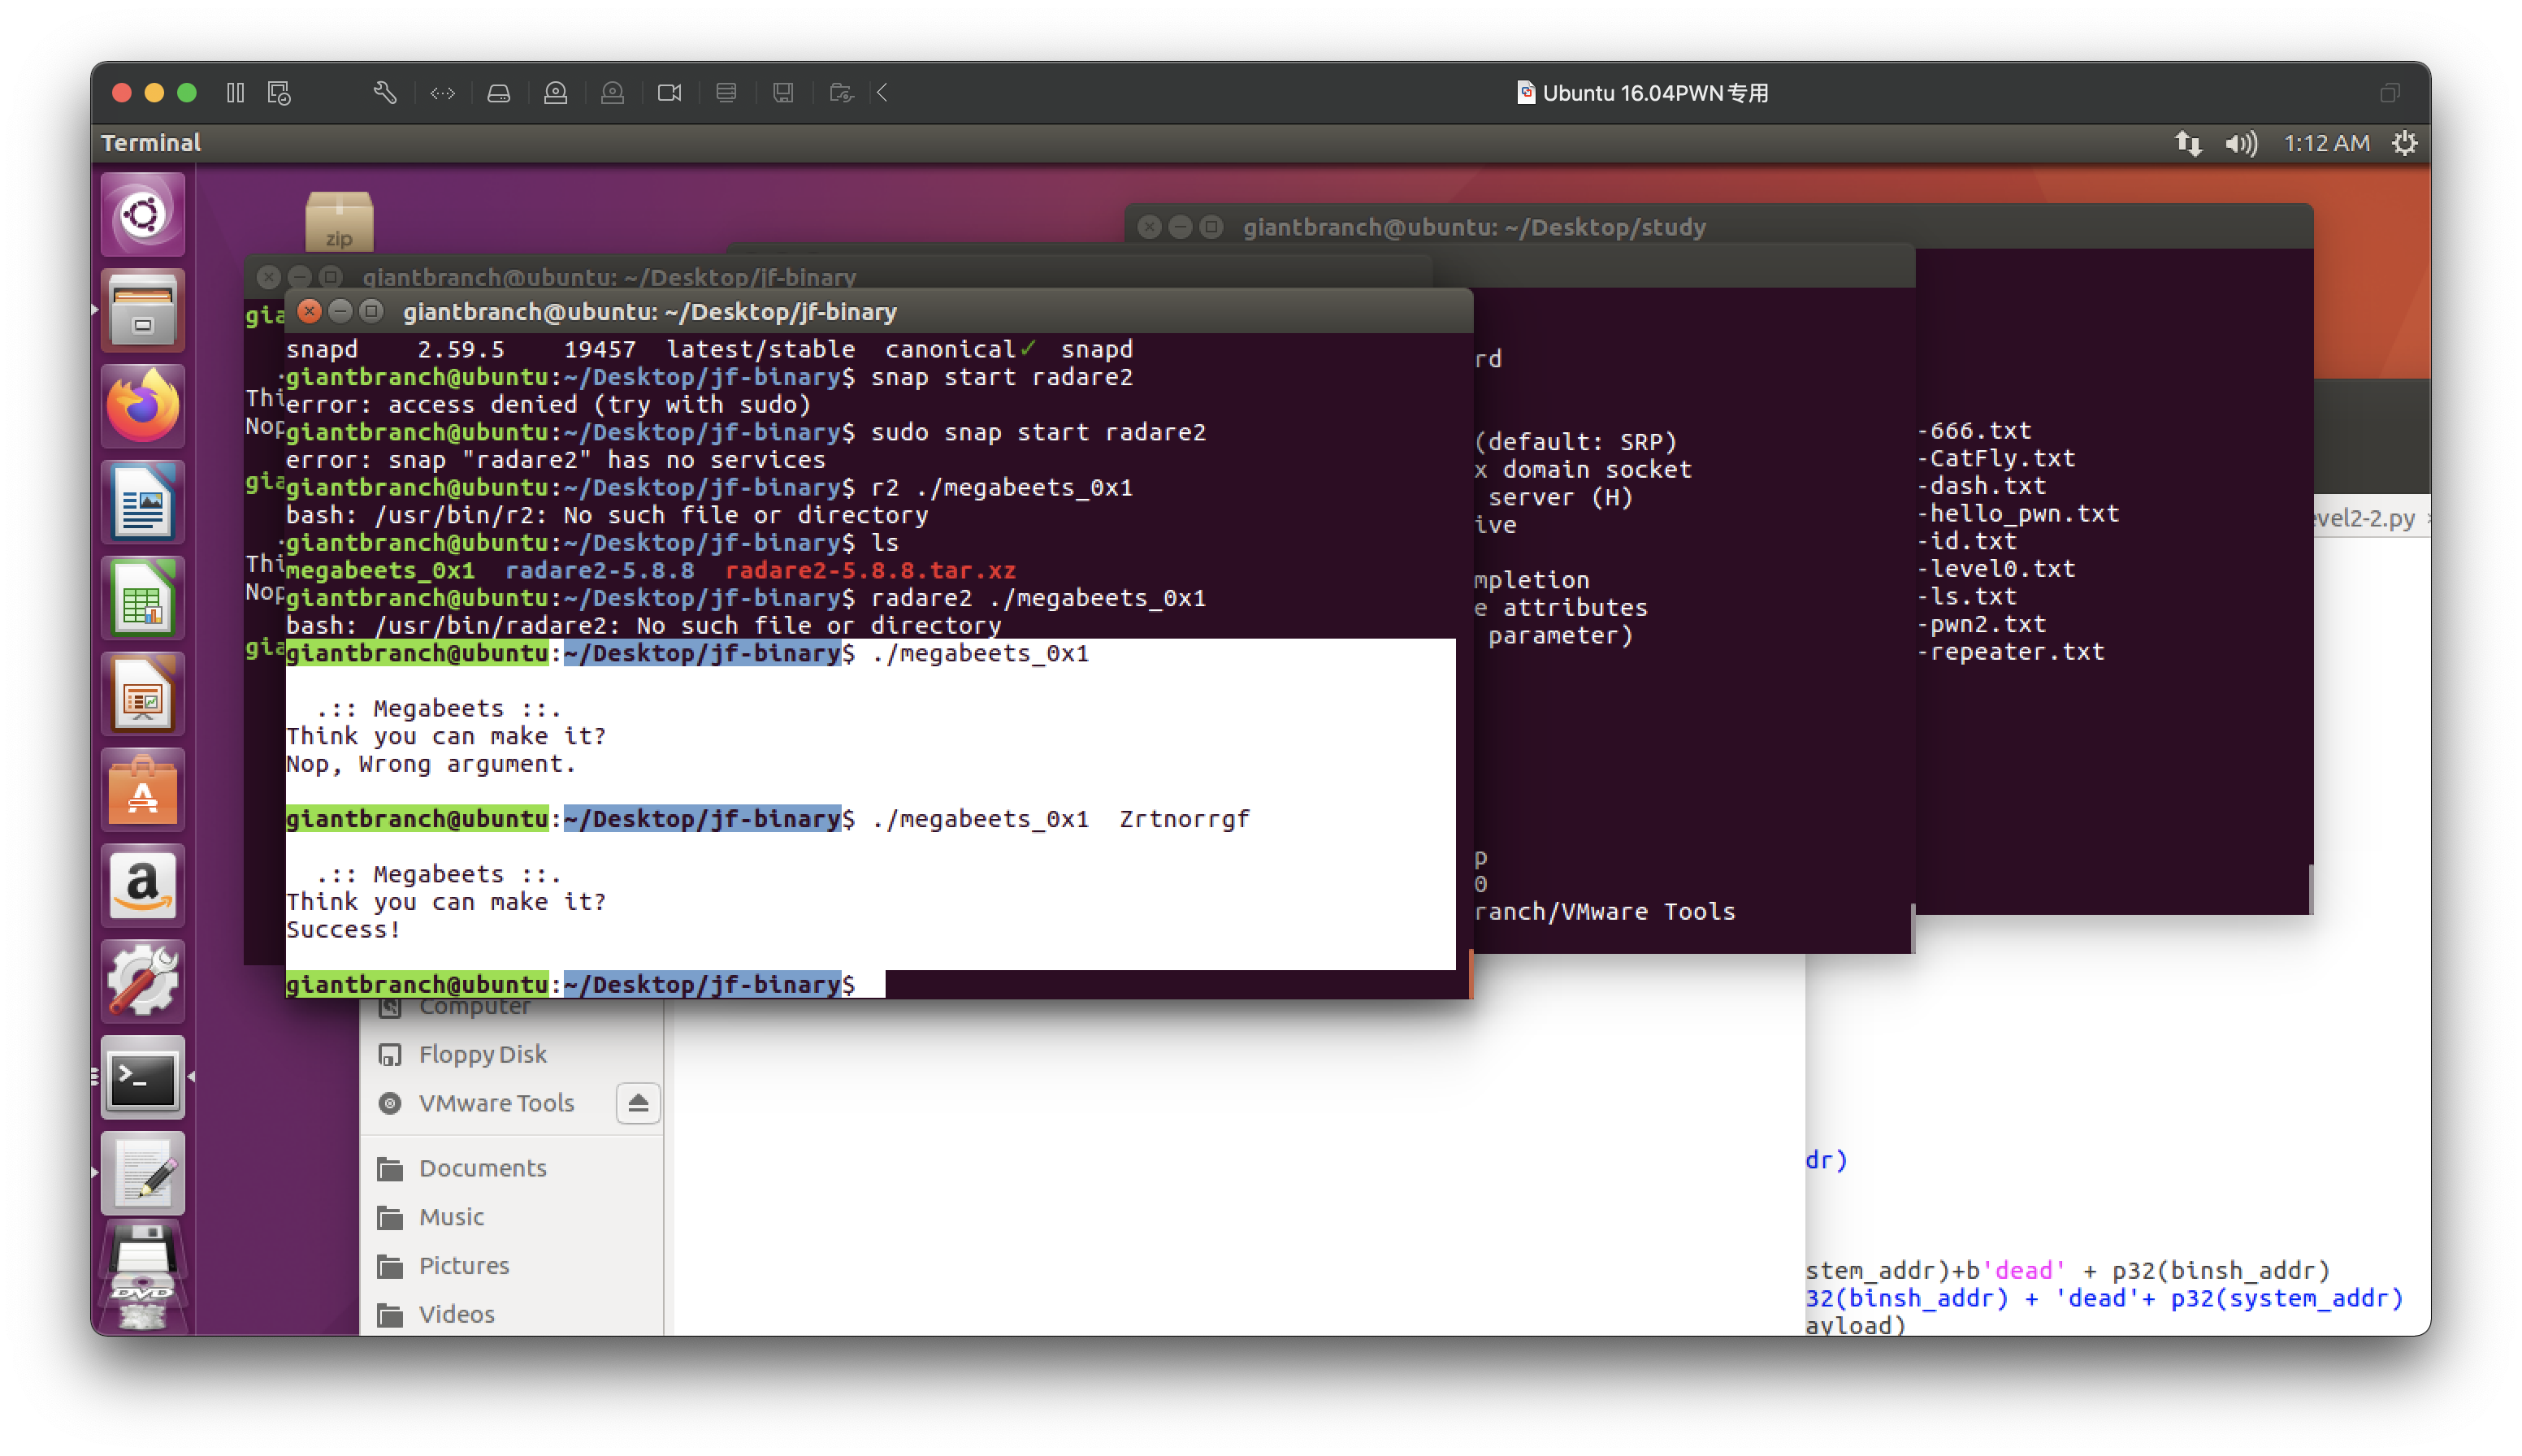The width and height of the screenshot is (2522, 1456).
Task: Pause the VM with toolbar pause icon
Action: pos(235,93)
